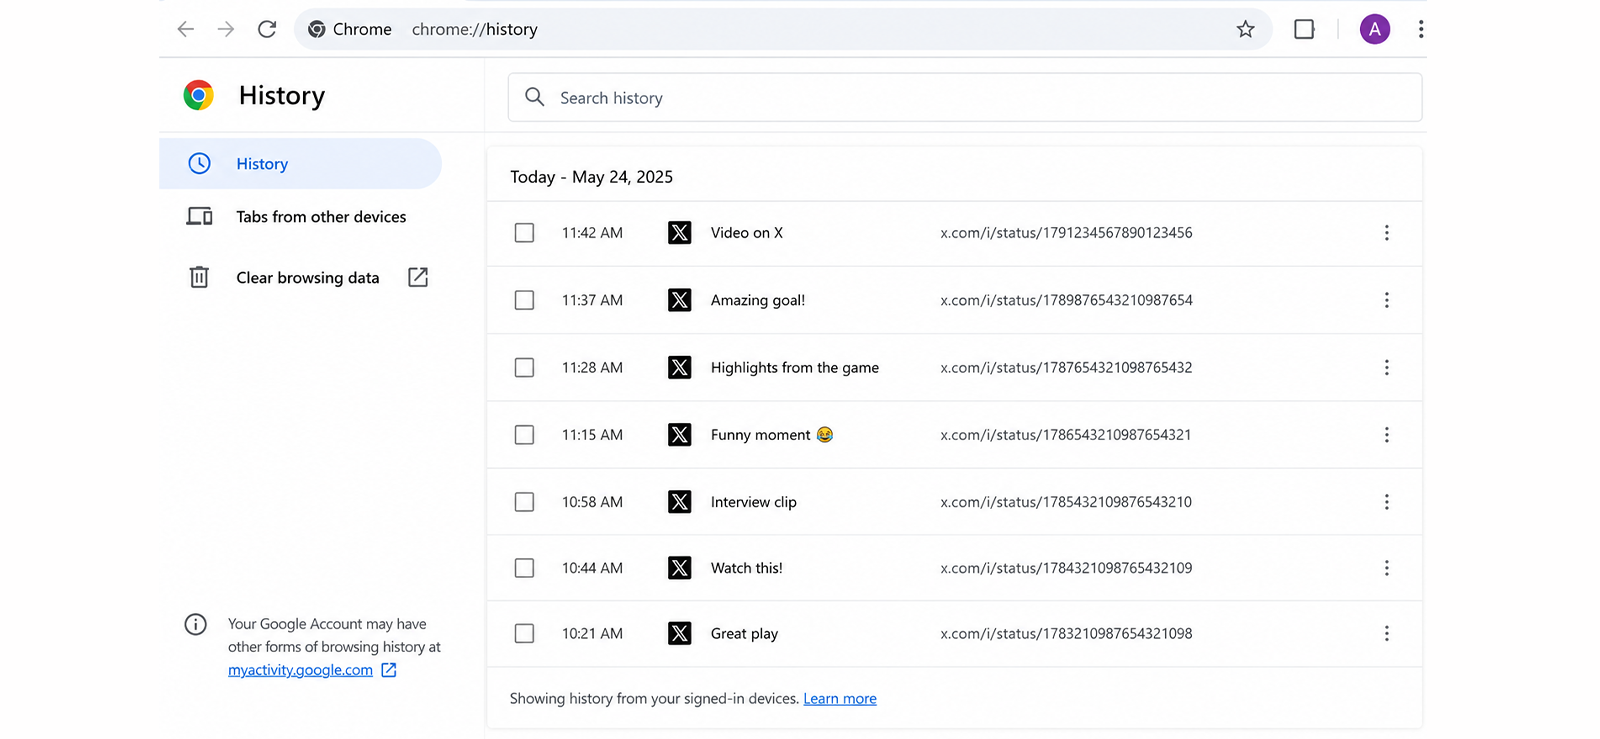Click the reload page icon

(x=267, y=29)
